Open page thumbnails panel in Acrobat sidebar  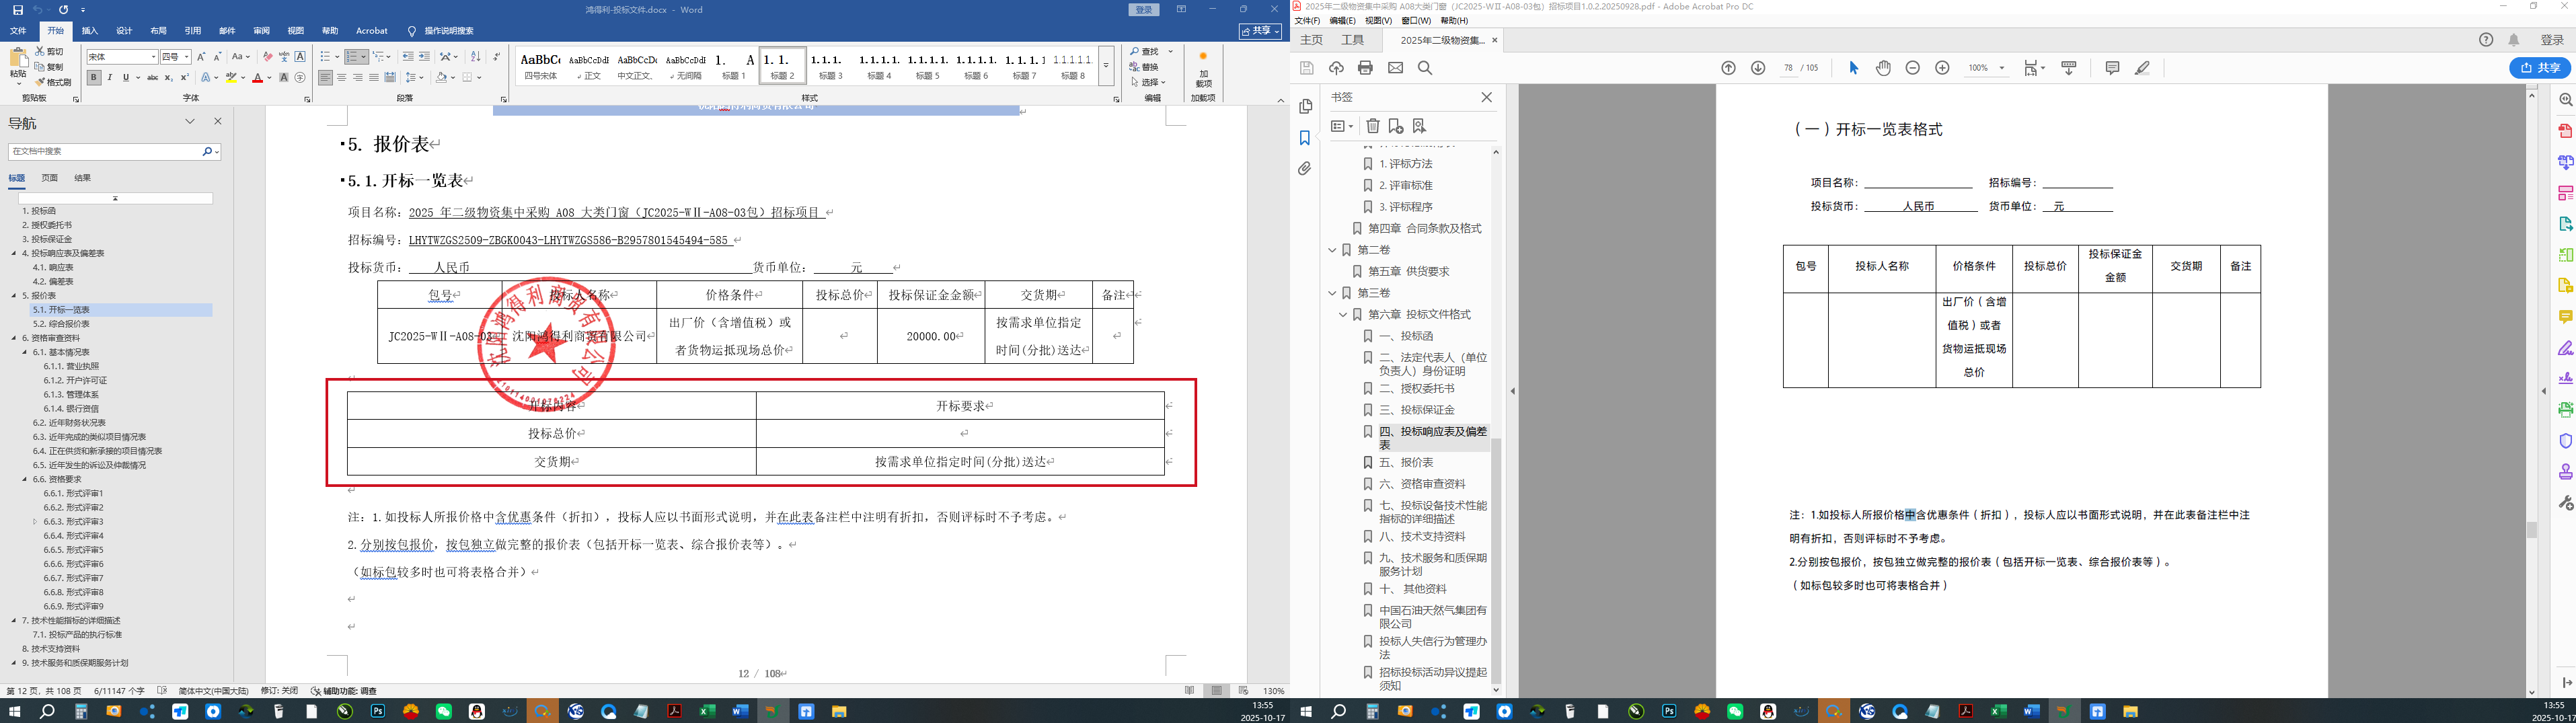pos(1305,107)
